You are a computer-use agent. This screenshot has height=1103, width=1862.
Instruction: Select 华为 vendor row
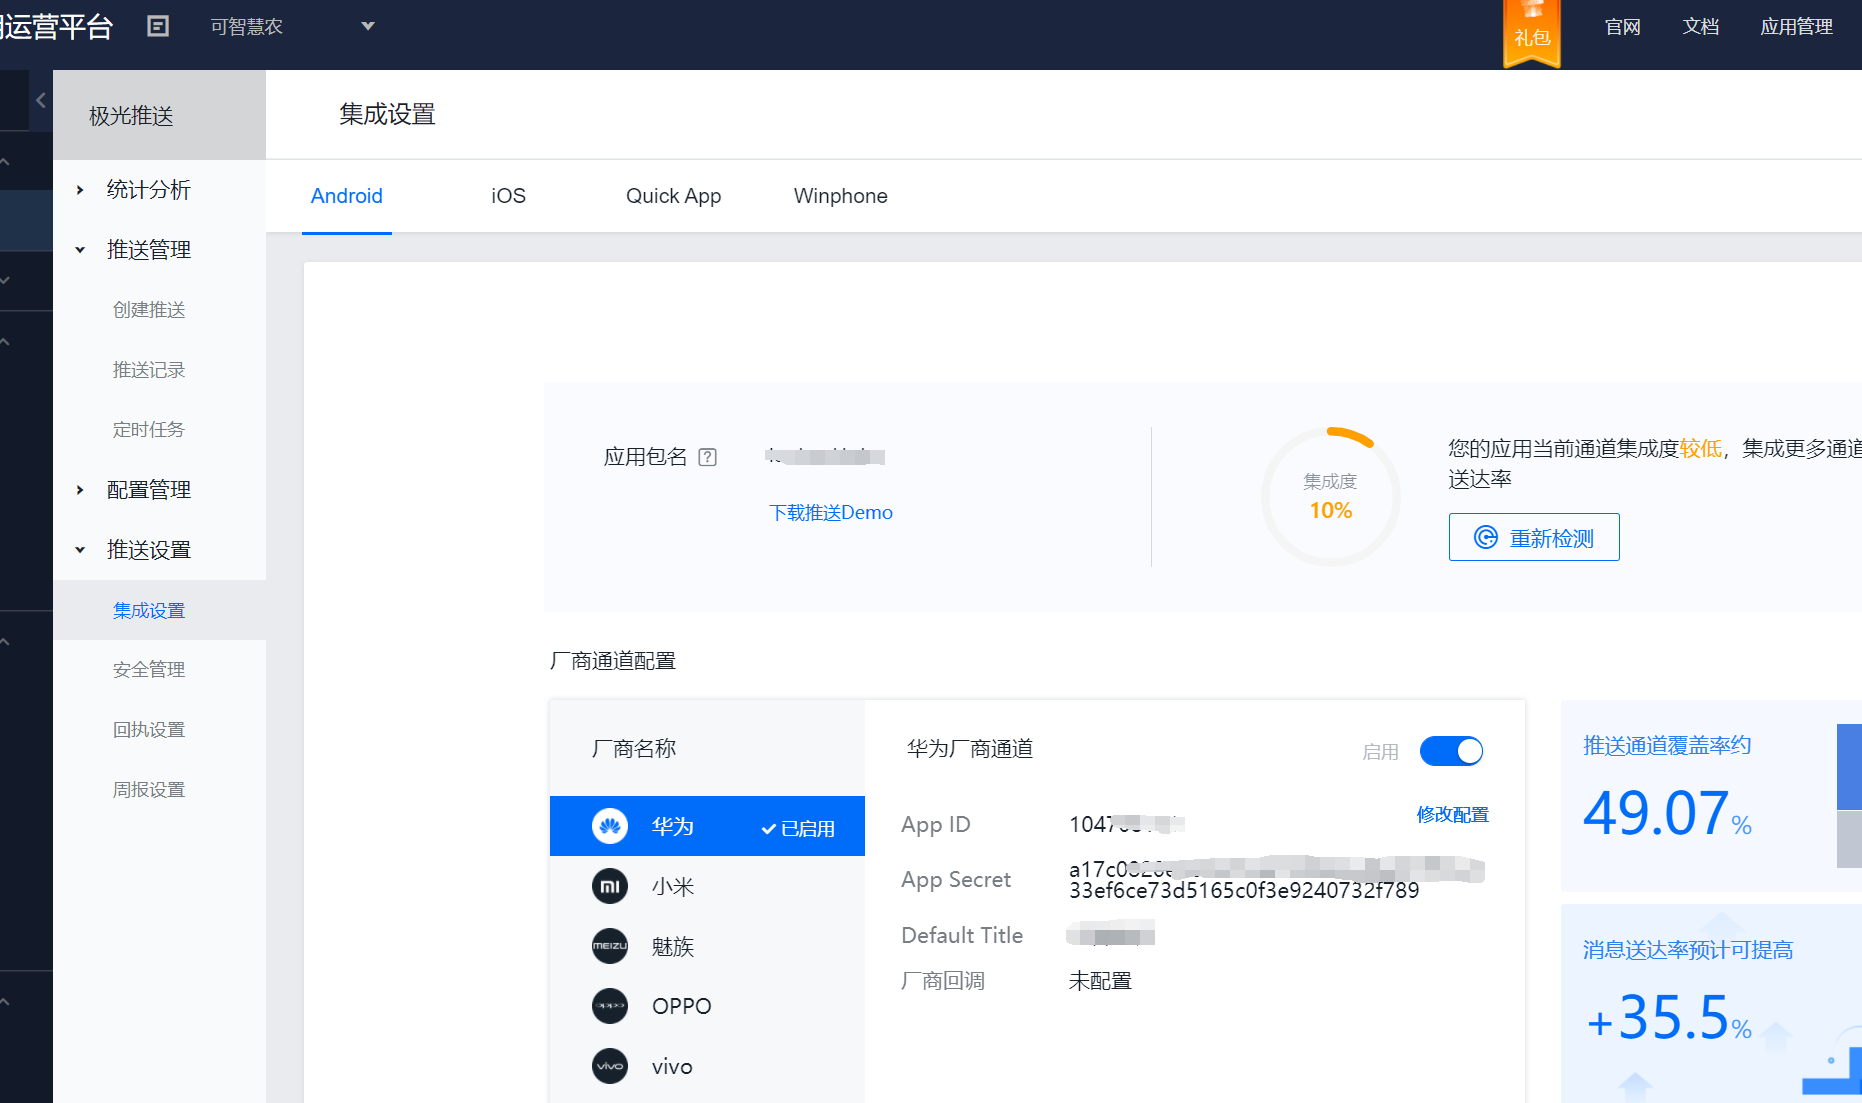coord(707,826)
